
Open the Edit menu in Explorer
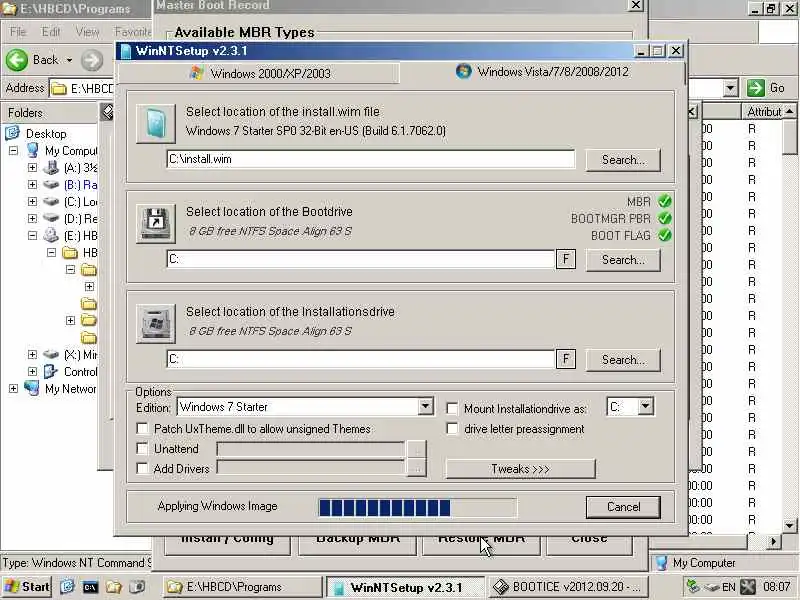point(51,32)
